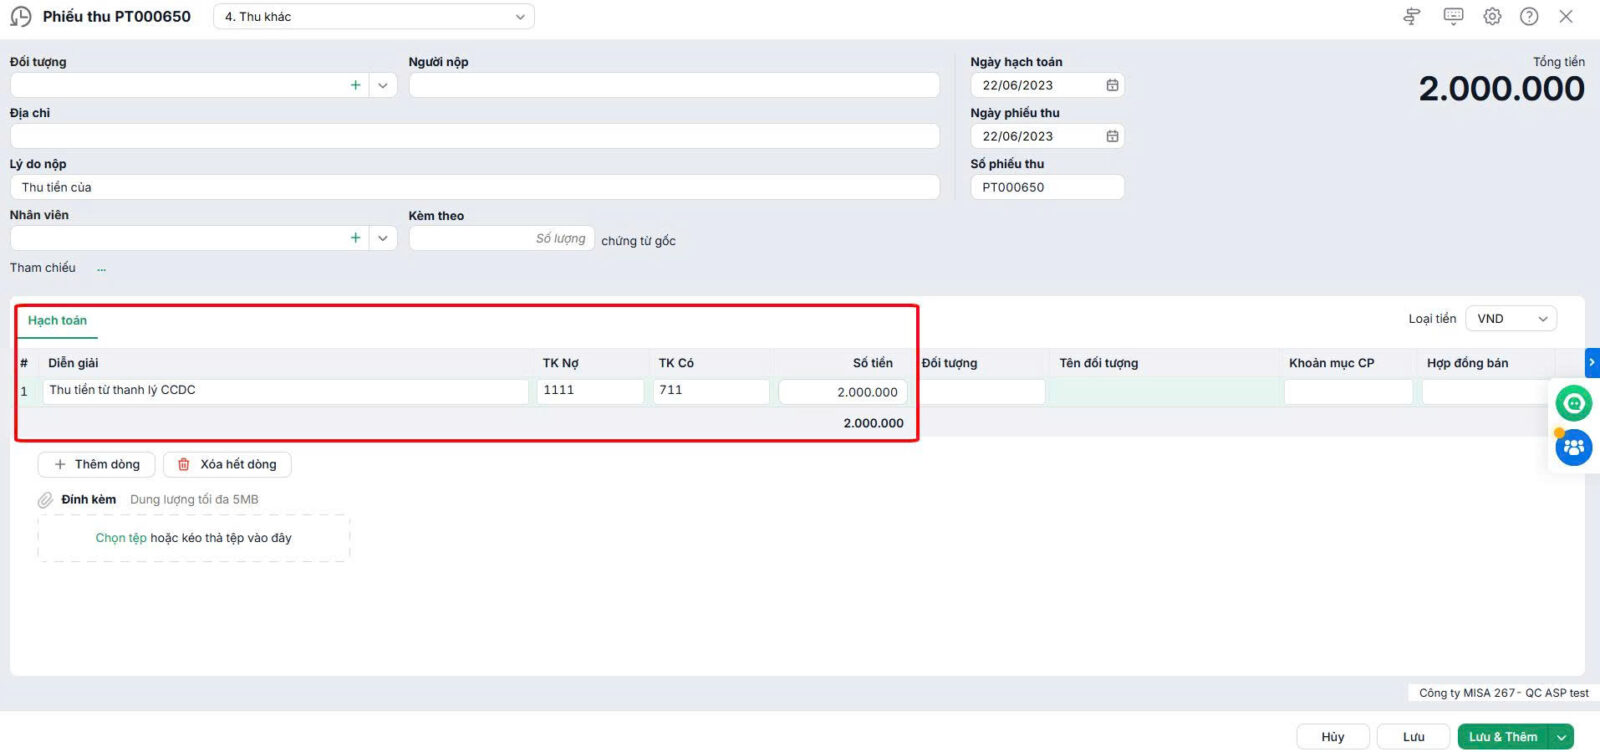Click Kèm theo Số lượng field
The image size is (1600, 752).
[502, 238]
